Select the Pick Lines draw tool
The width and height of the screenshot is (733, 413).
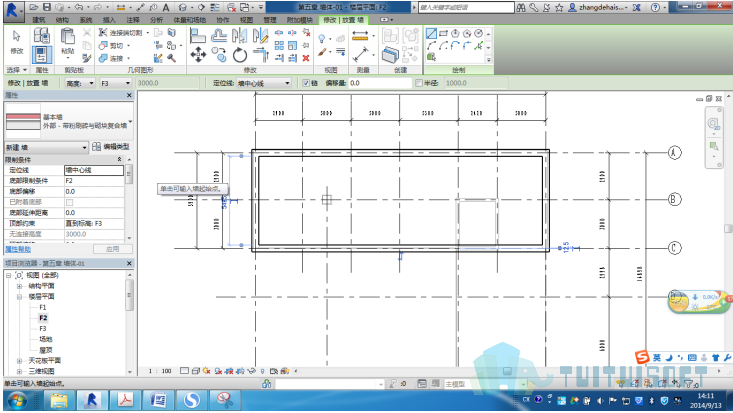tap(478, 46)
